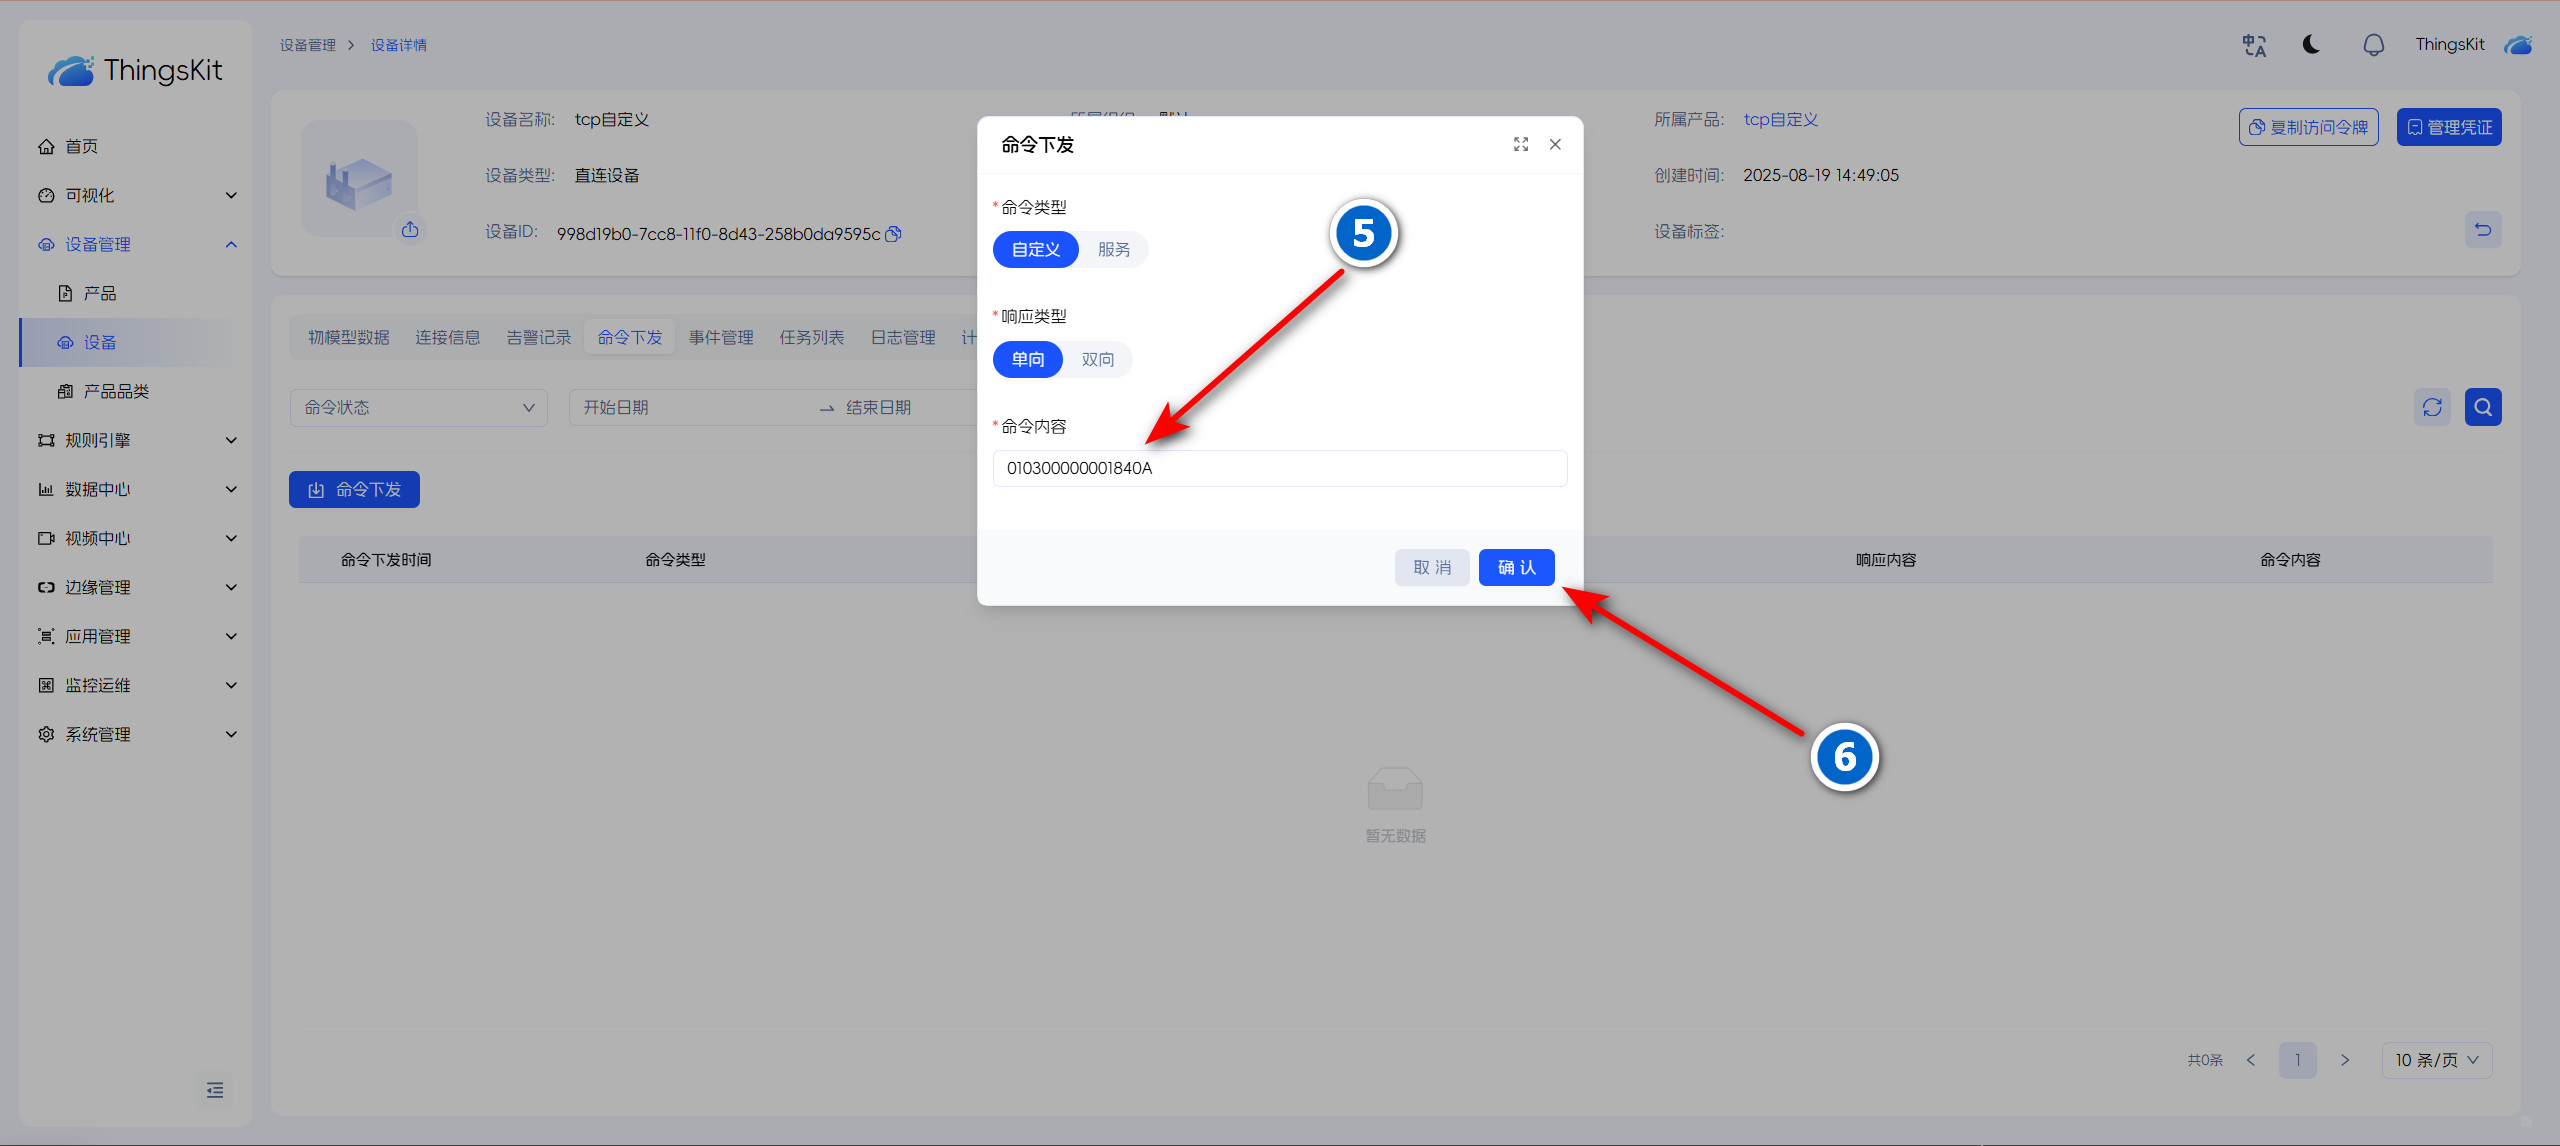
Task: Open the 产品品类 sidebar item
Action: click(116, 392)
